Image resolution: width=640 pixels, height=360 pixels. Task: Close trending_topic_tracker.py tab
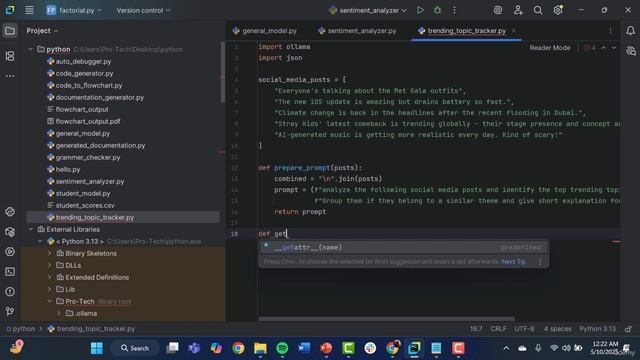click(513, 31)
